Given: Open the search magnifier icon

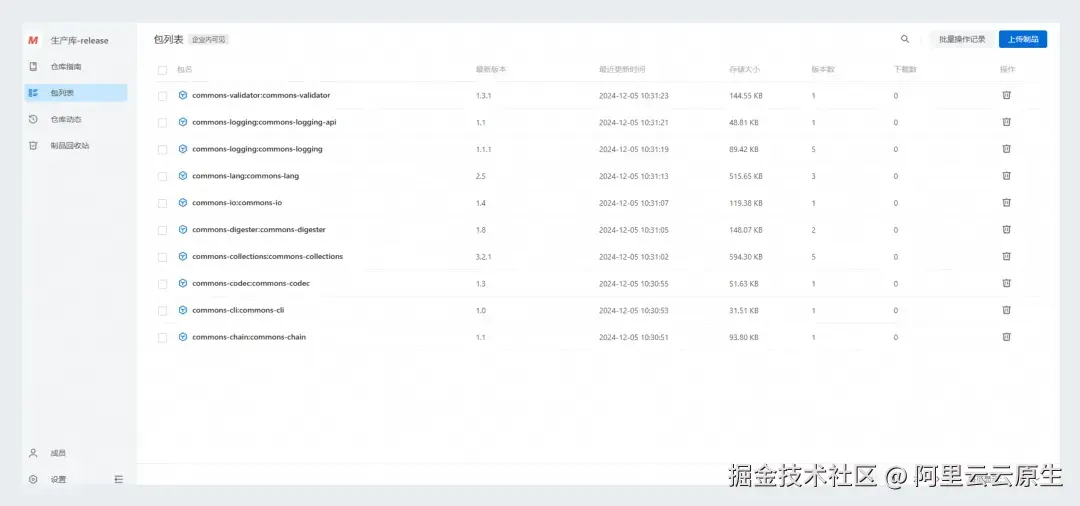Looking at the screenshot, I should click(x=905, y=39).
